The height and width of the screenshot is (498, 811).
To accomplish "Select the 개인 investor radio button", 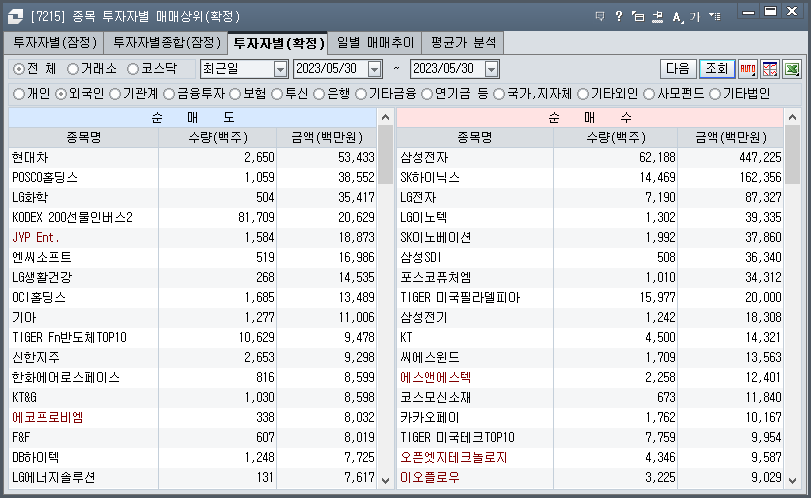I will 19,94.
